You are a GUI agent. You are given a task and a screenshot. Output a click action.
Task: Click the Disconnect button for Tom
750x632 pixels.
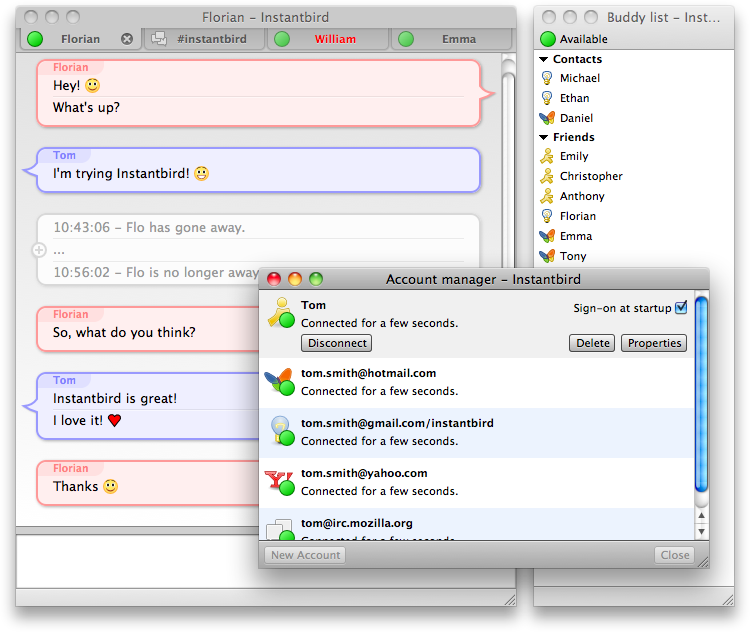336,343
